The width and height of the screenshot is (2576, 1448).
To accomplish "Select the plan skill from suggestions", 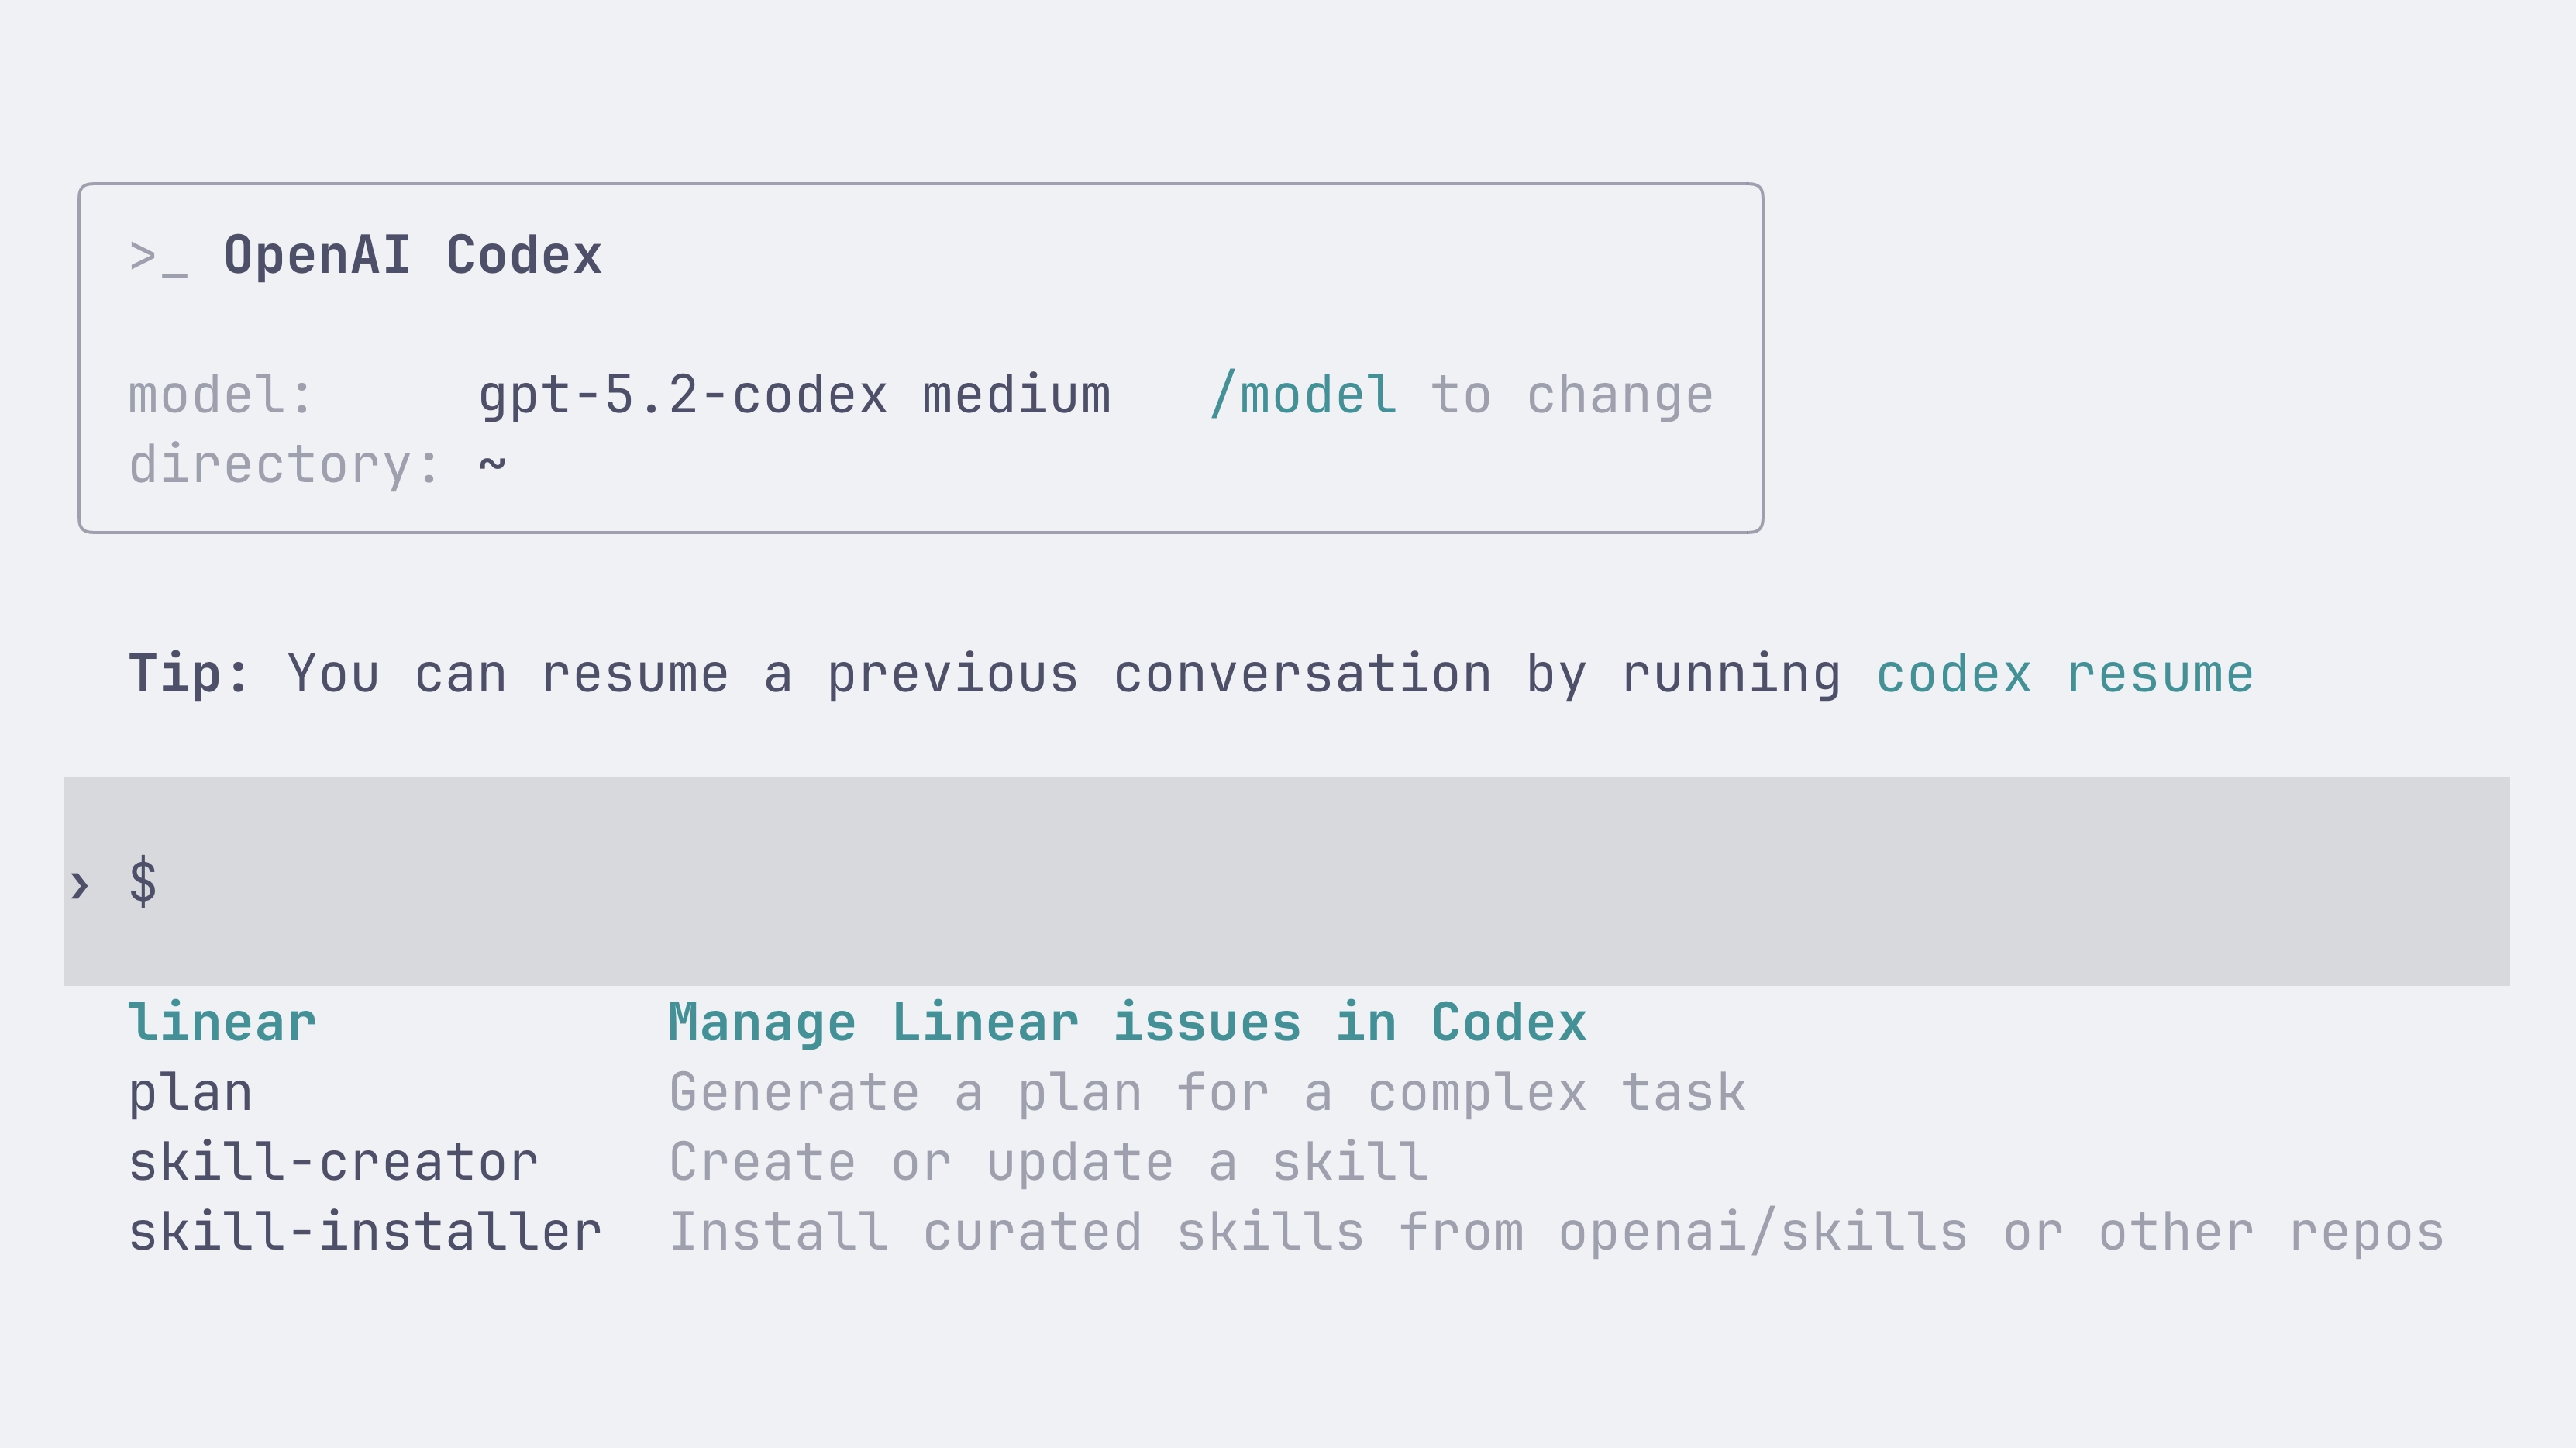I will coord(190,1093).
